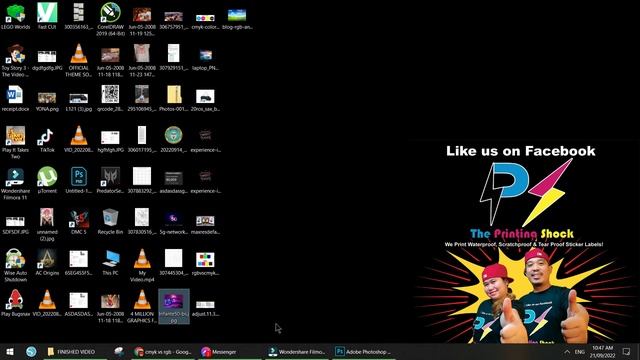The width and height of the screenshot is (640, 360).
Task: Select the L121 (3).jpg image
Action: (x=78, y=101)
